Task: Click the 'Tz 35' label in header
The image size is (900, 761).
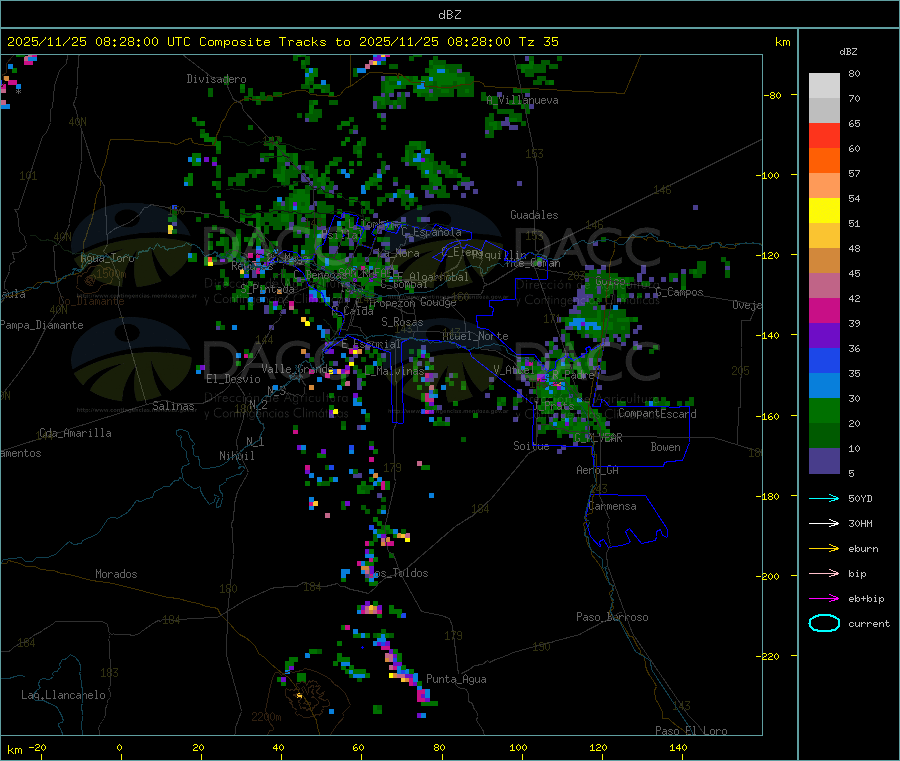Action: pos(538,42)
